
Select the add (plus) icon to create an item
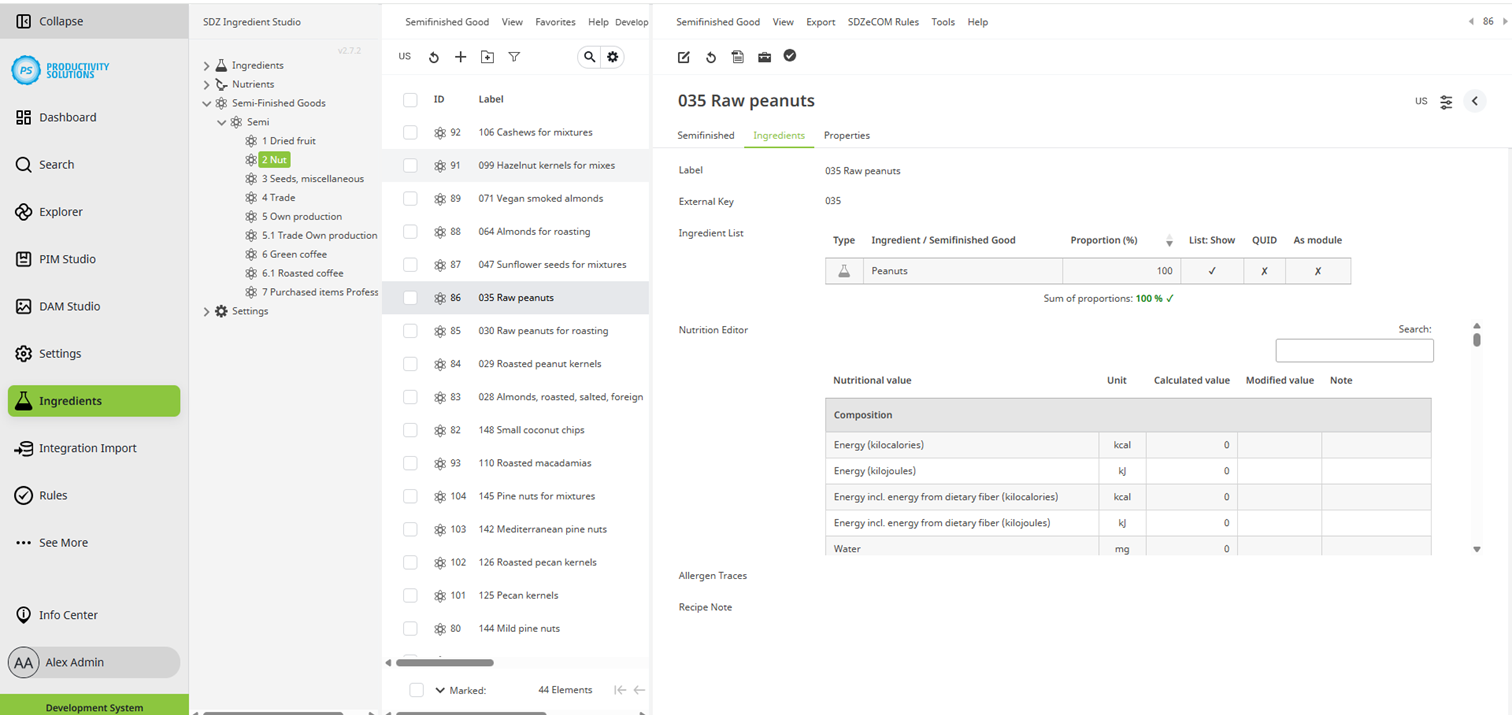[460, 57]
